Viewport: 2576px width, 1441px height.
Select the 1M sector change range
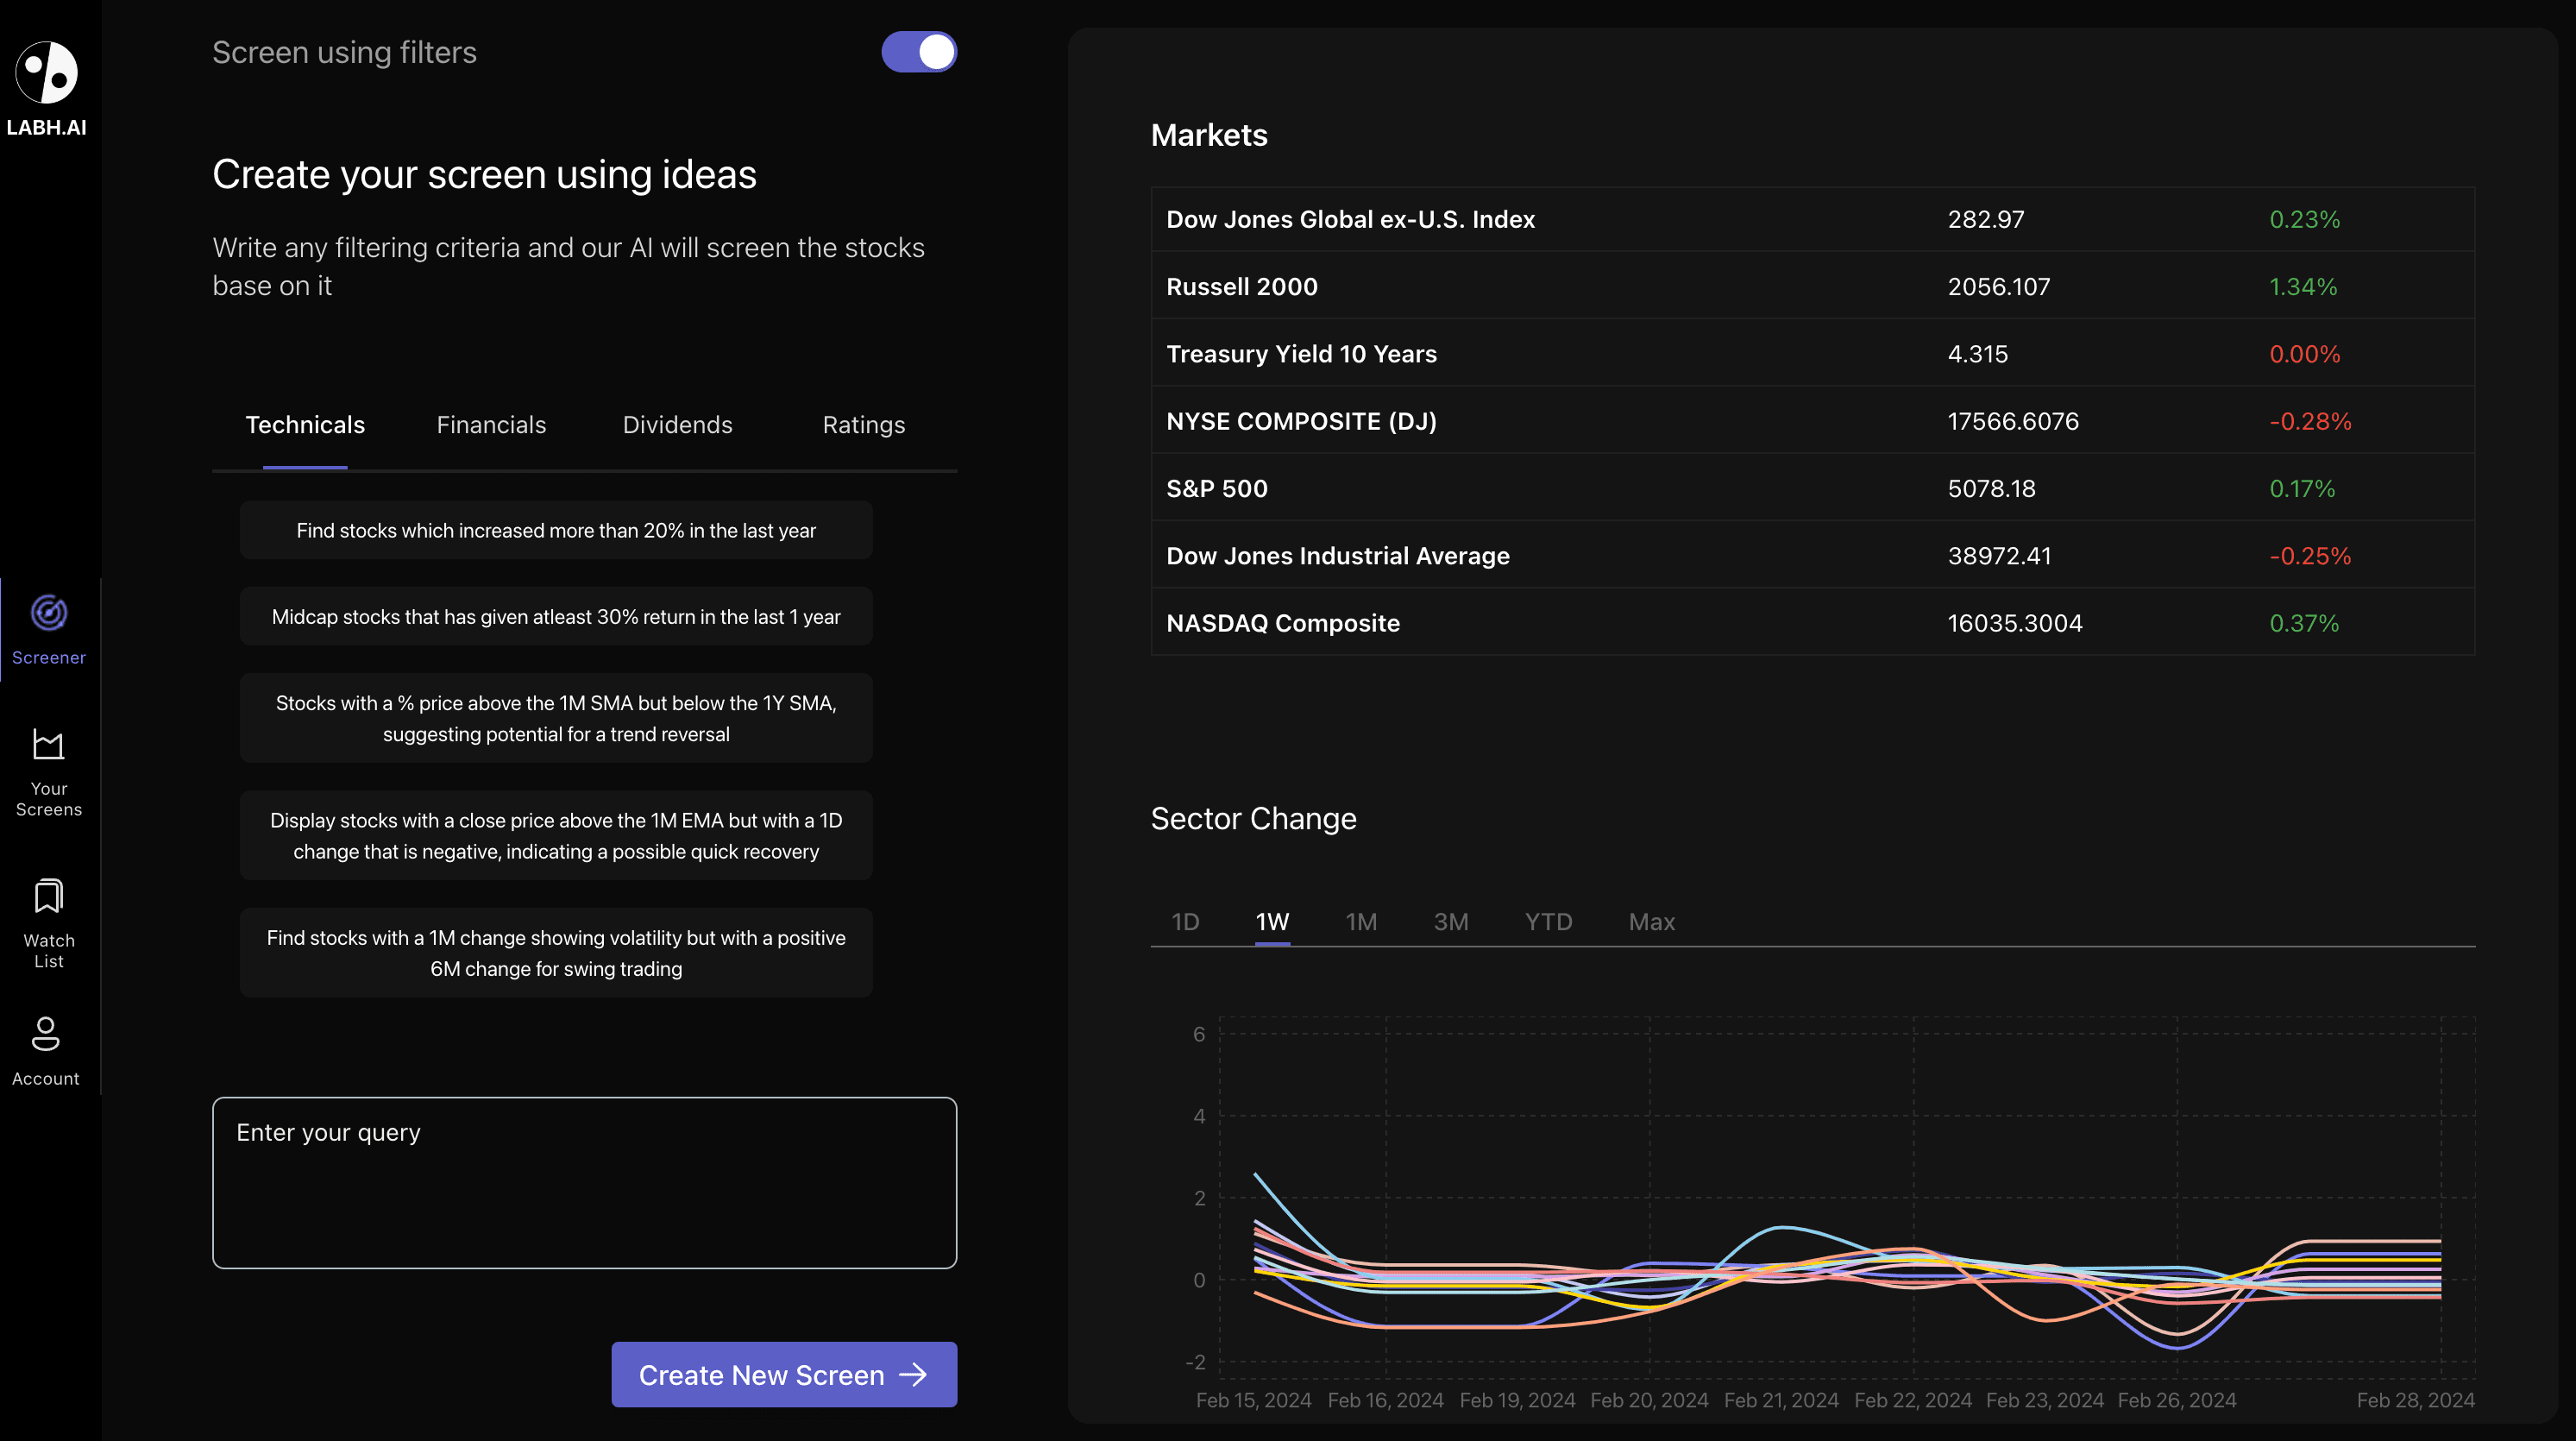pyautogui.click(x=1361, y=922)
